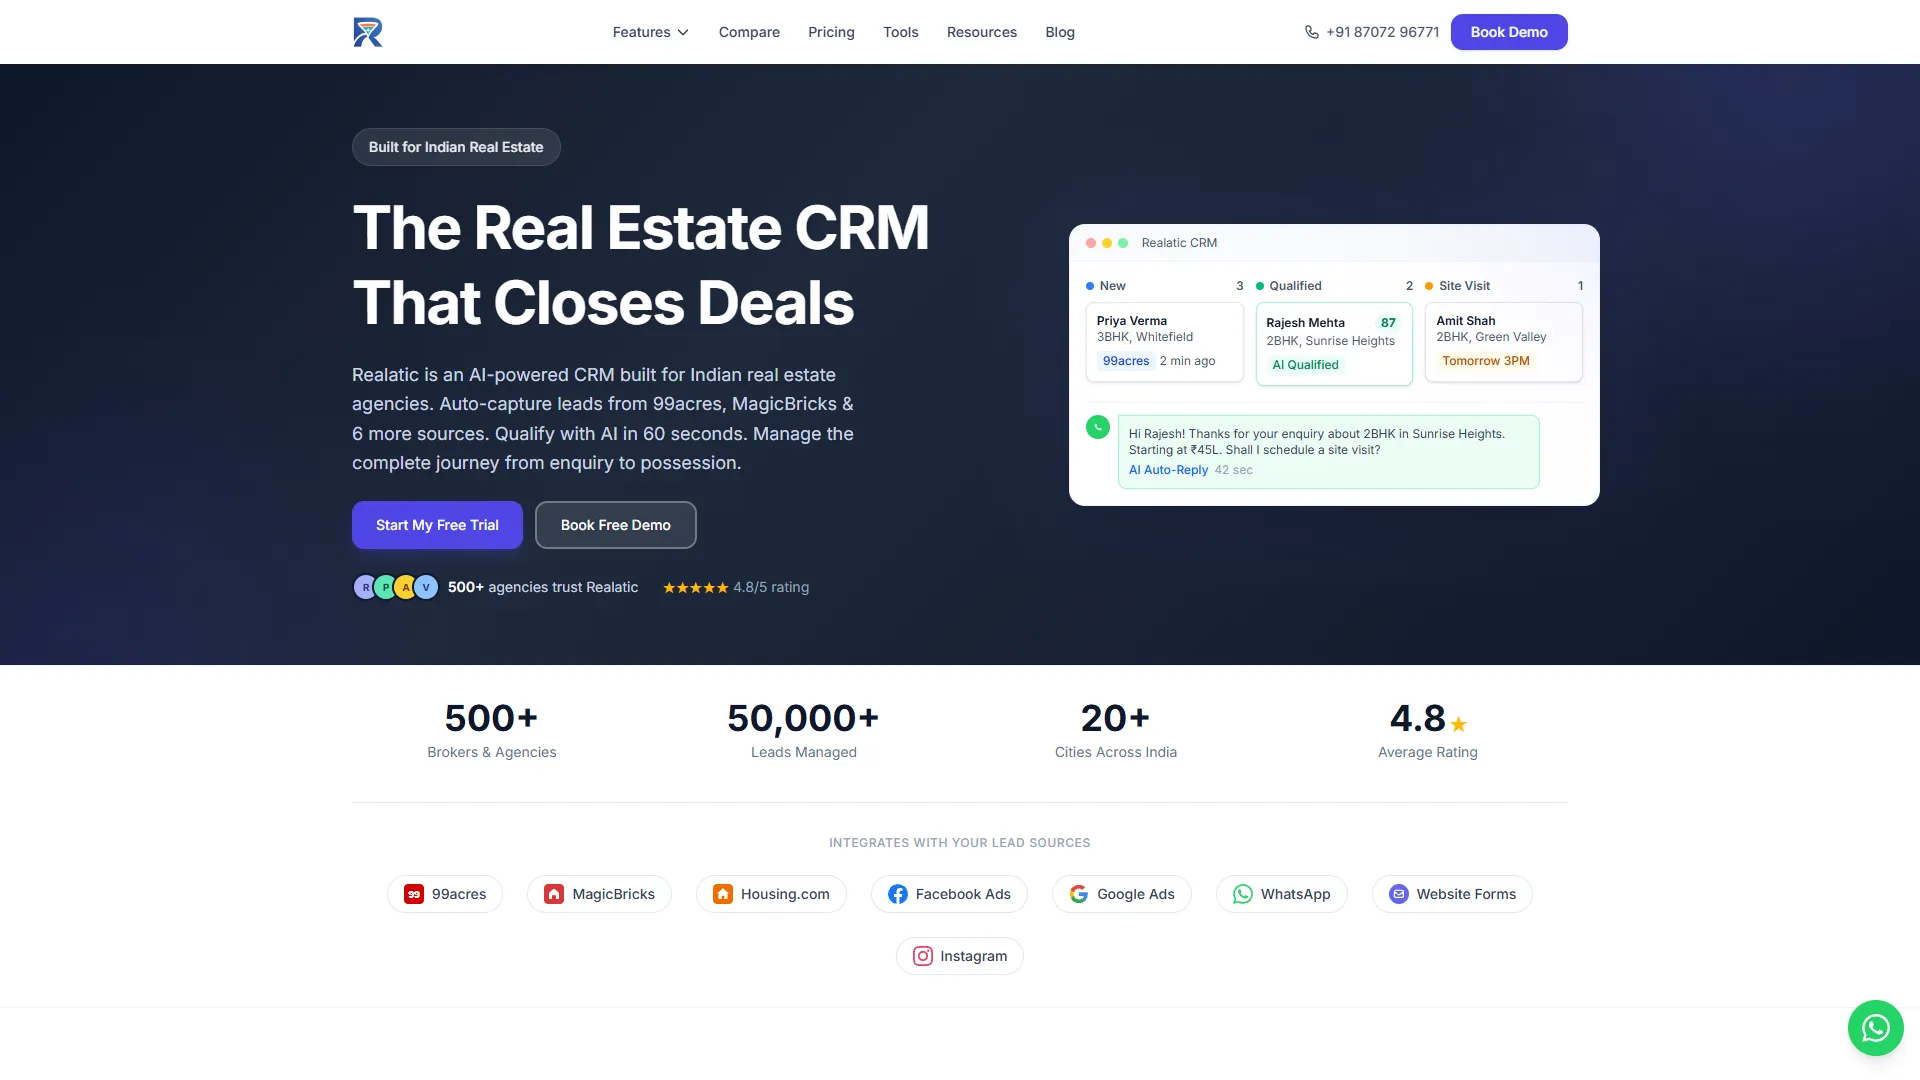1920x1080 pixels.
Task: Click the avatar labeled P
Action: point(385,587)
